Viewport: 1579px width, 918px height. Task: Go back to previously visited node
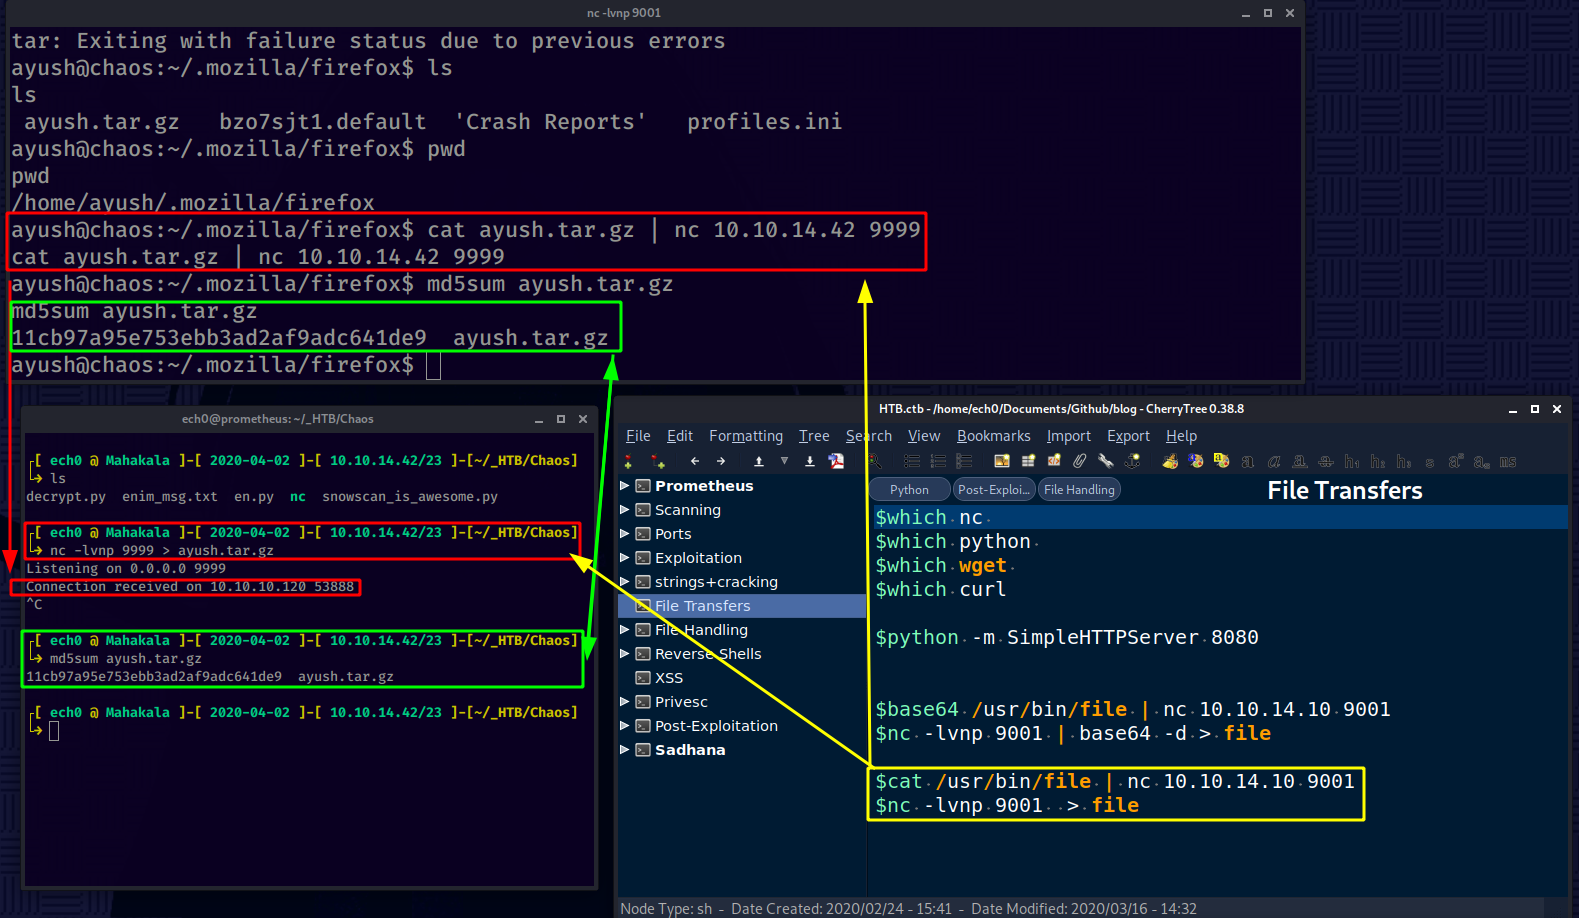tap(695, 461)
